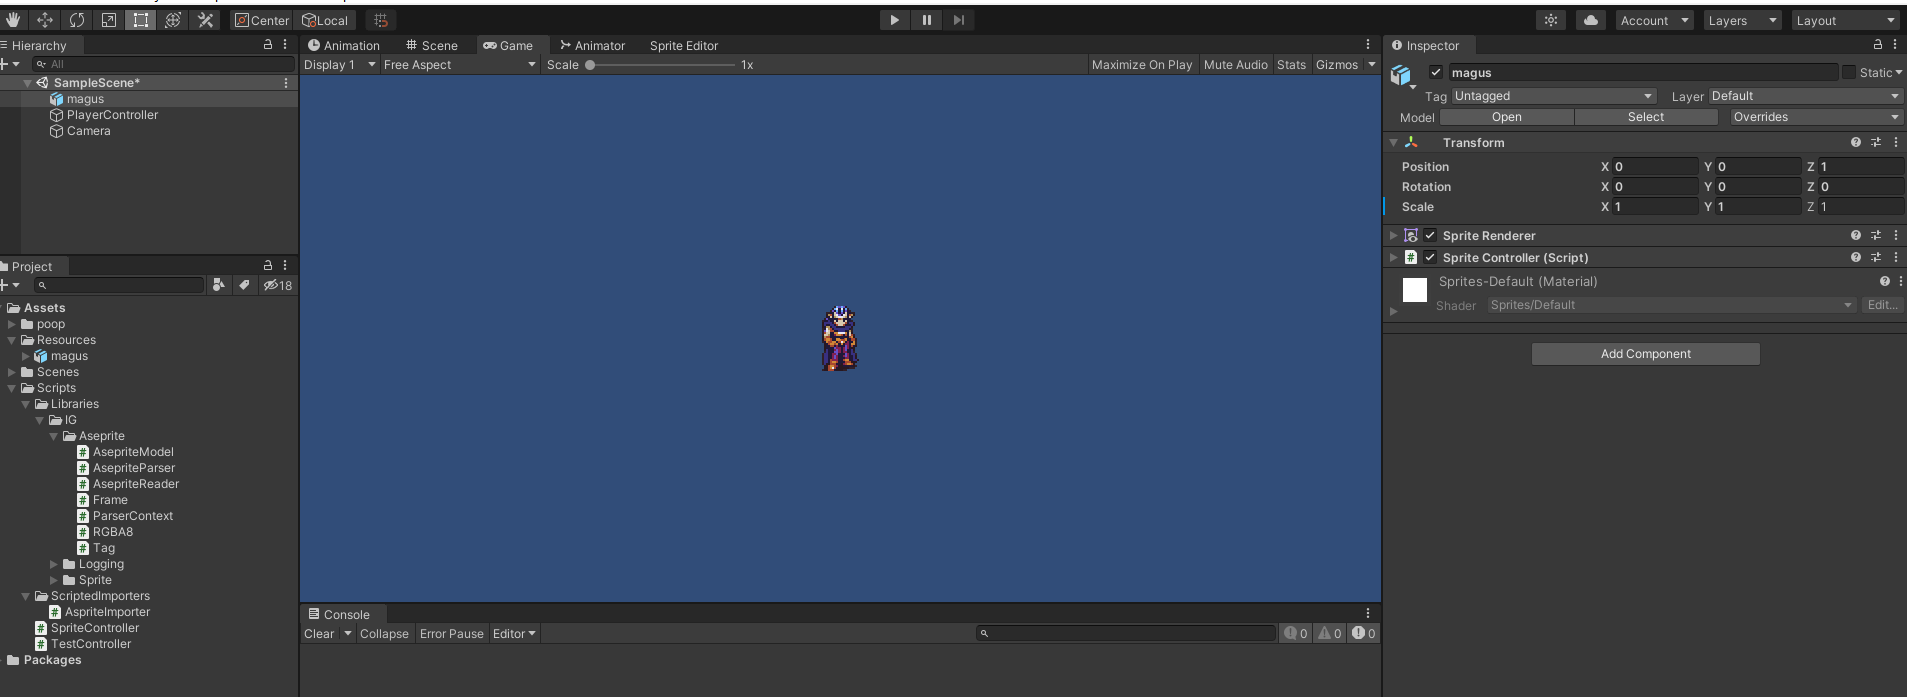Open the Collab services icon
This screenshot has width=1907, height=697.
(1551, 20)
